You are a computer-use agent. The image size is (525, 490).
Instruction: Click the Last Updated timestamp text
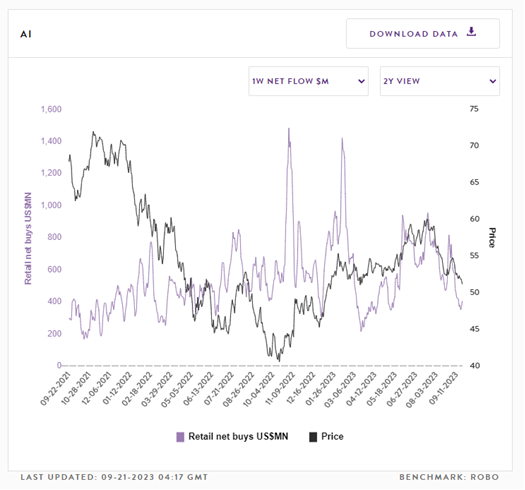114,477
